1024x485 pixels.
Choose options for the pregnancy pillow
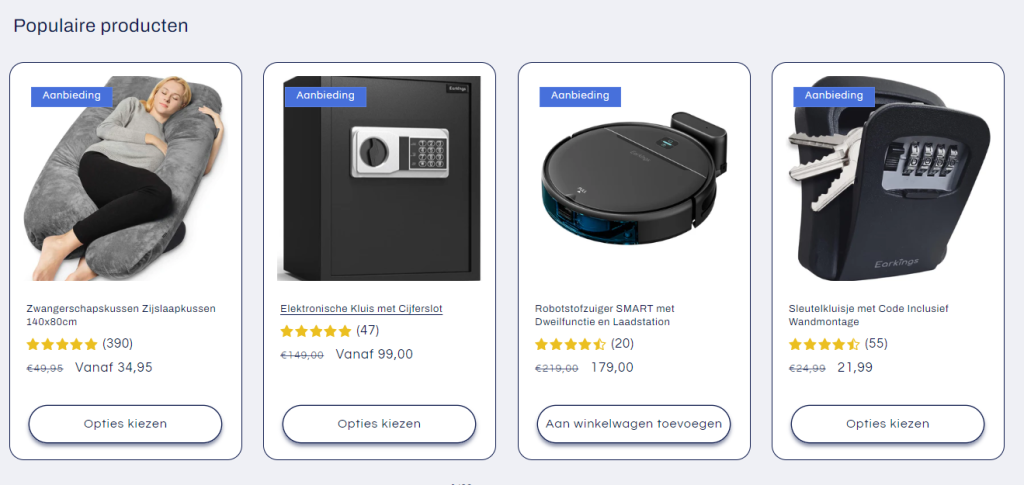pos(125,424)
